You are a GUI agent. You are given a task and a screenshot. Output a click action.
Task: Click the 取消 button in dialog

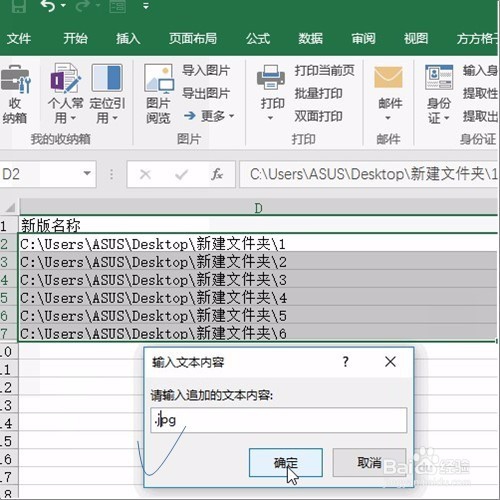(x=369, y=462)
